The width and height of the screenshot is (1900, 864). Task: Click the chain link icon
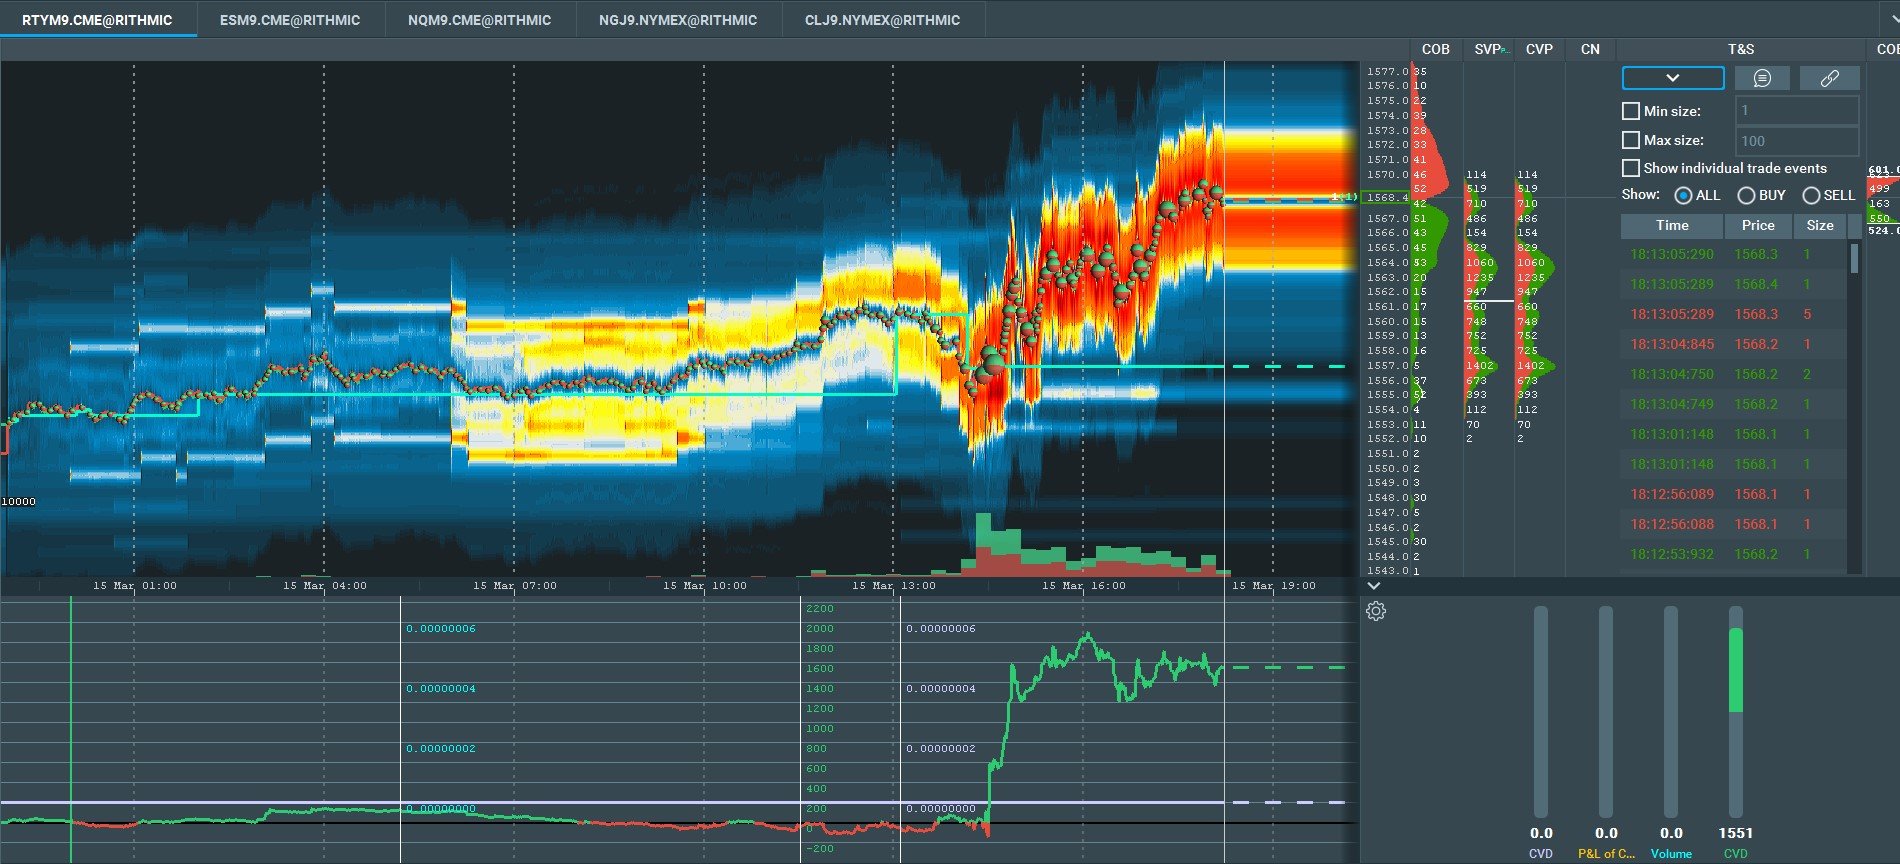1829,78
